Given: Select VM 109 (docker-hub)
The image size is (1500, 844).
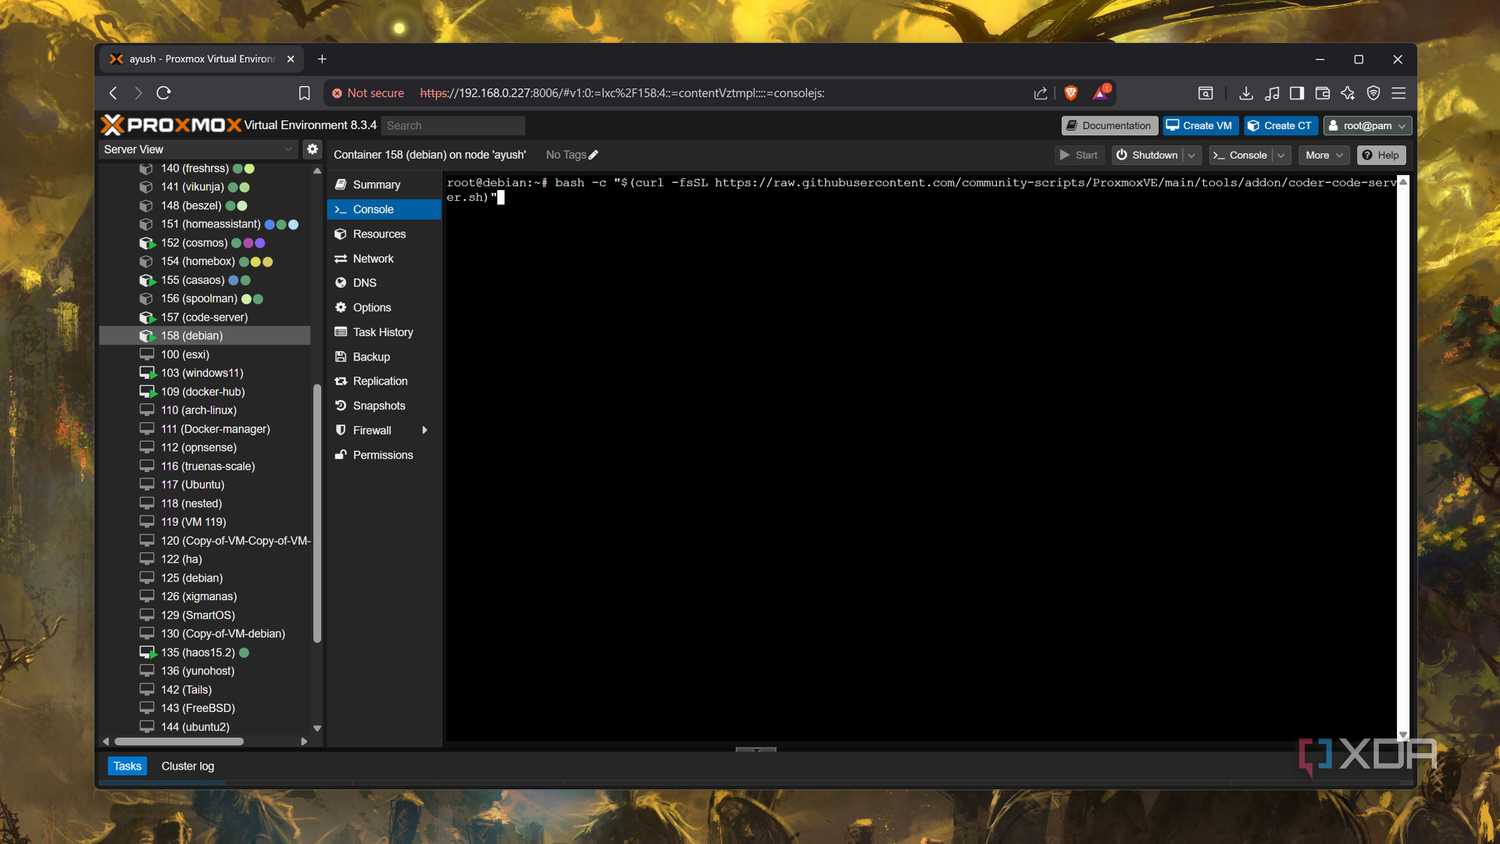Looking at the screenshot, I should [x=204, y=392].
